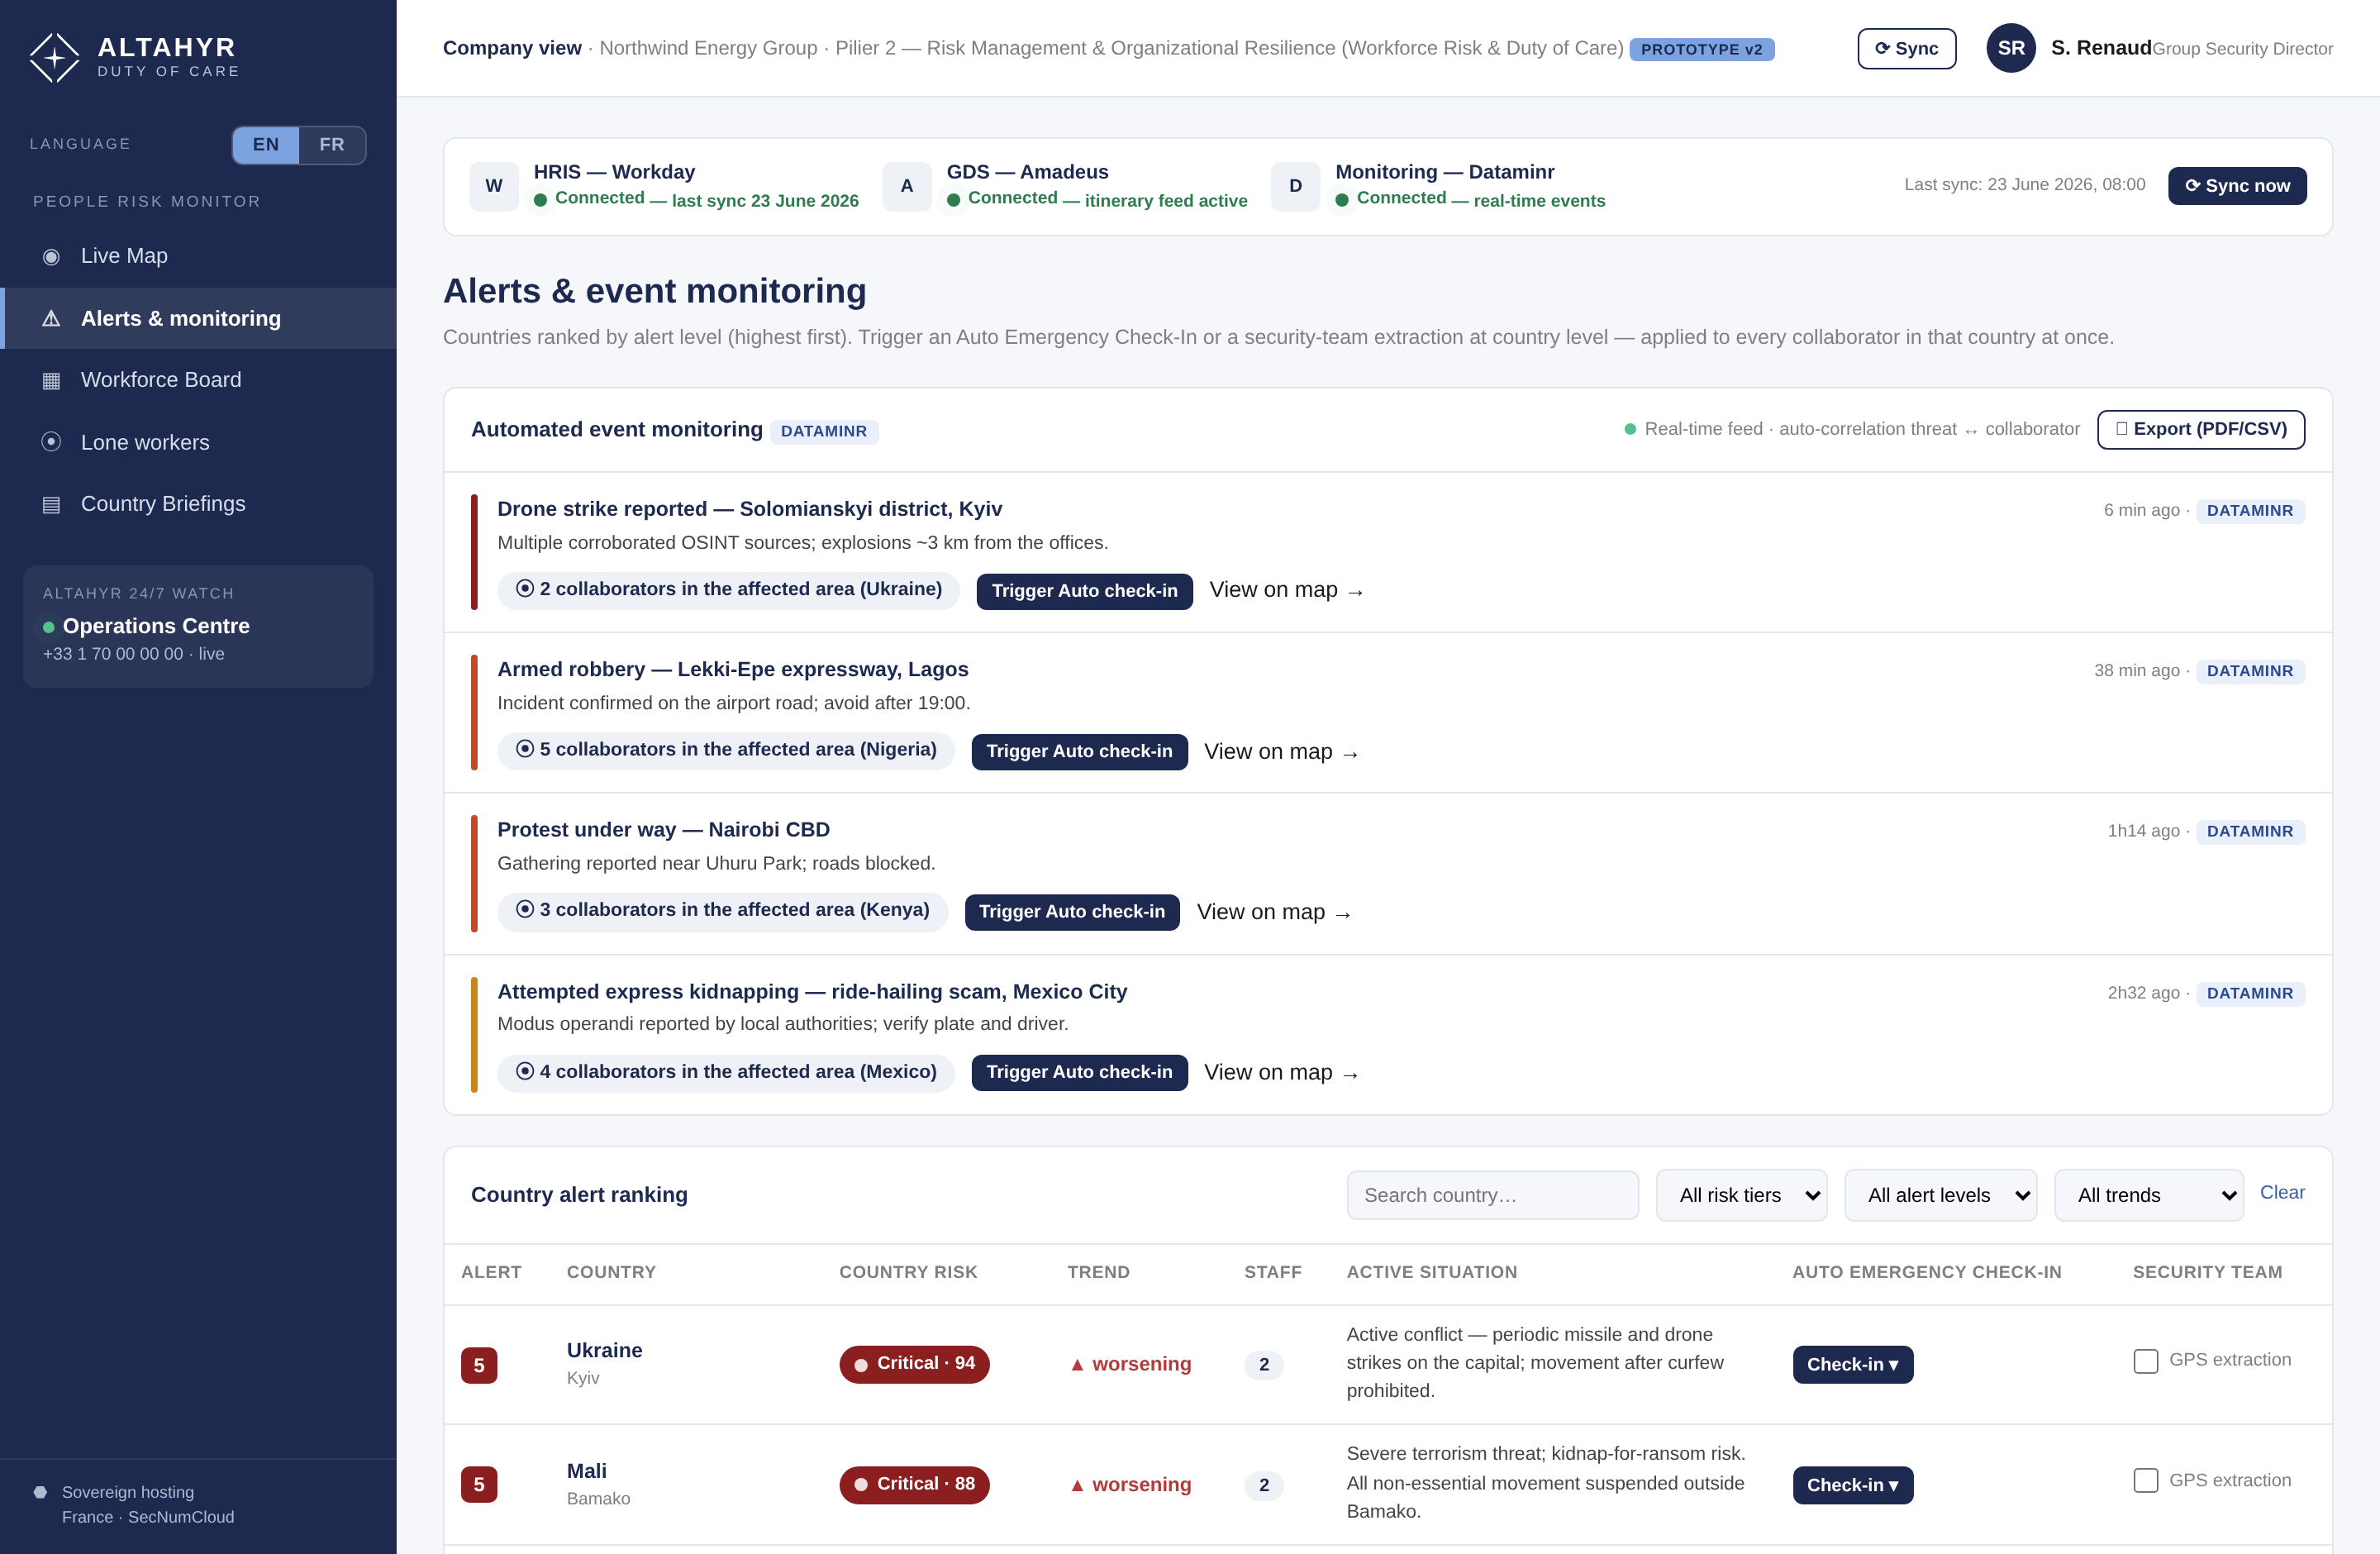Click the 5 collaborators Nigeria chip

pos(726,750)
